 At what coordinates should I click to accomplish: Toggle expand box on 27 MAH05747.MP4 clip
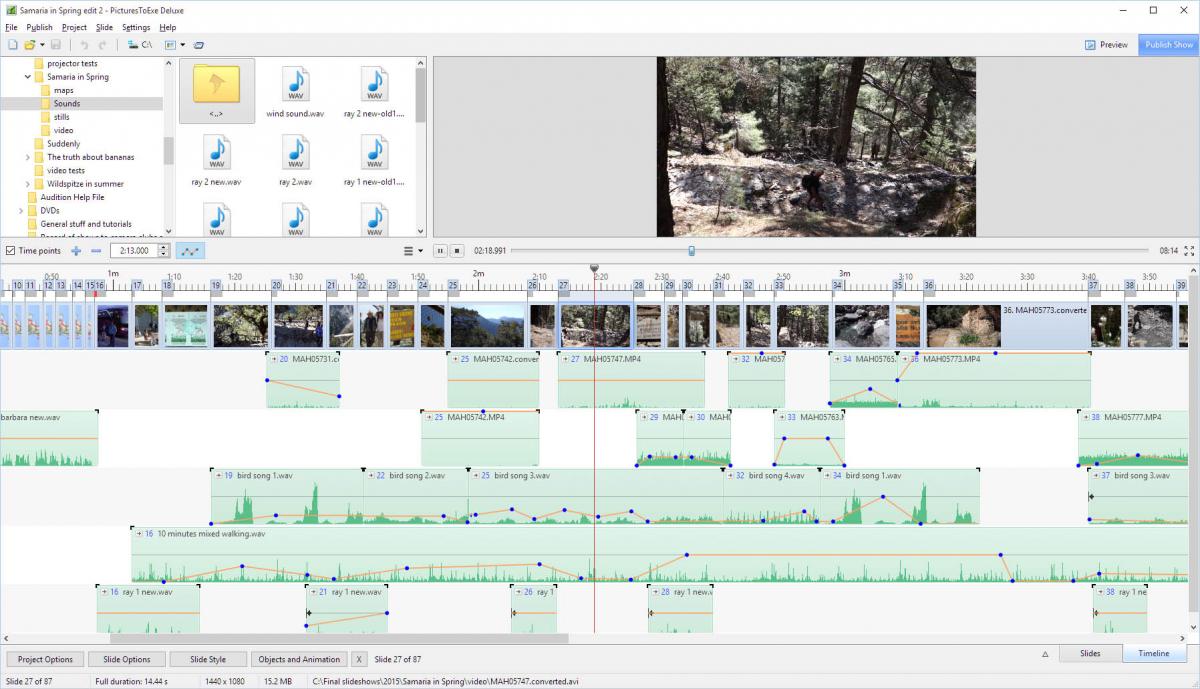coord(565,359)
